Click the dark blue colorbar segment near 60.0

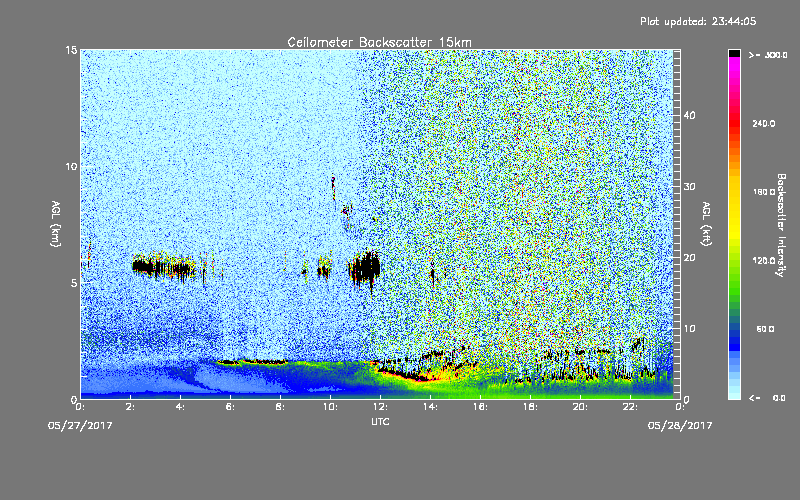point(734,334)
